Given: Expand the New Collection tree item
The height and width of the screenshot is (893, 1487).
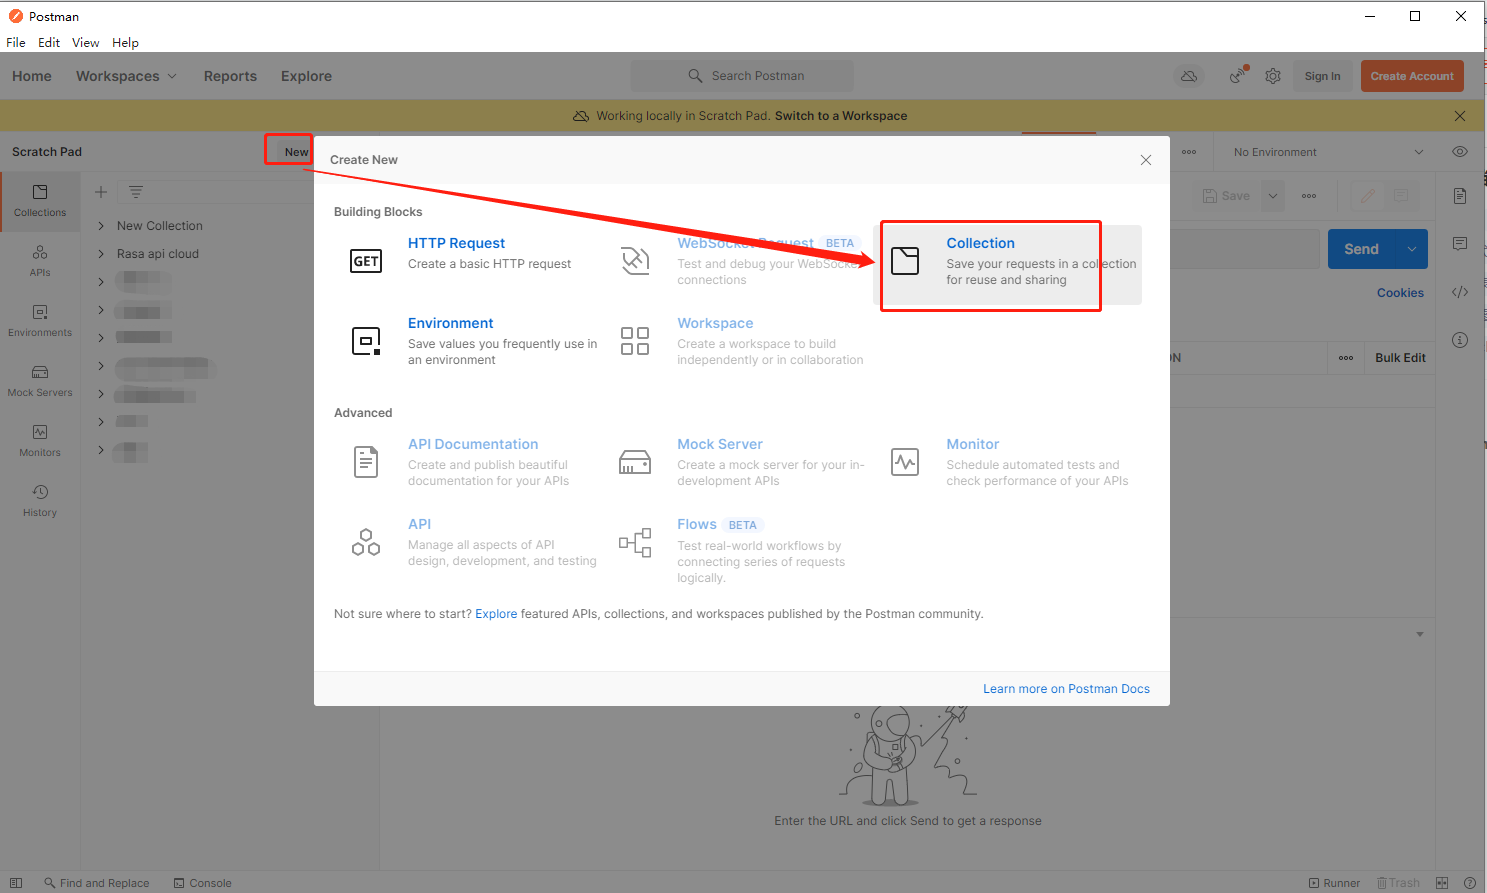Looking at the screenshot, I should point(101,226).
